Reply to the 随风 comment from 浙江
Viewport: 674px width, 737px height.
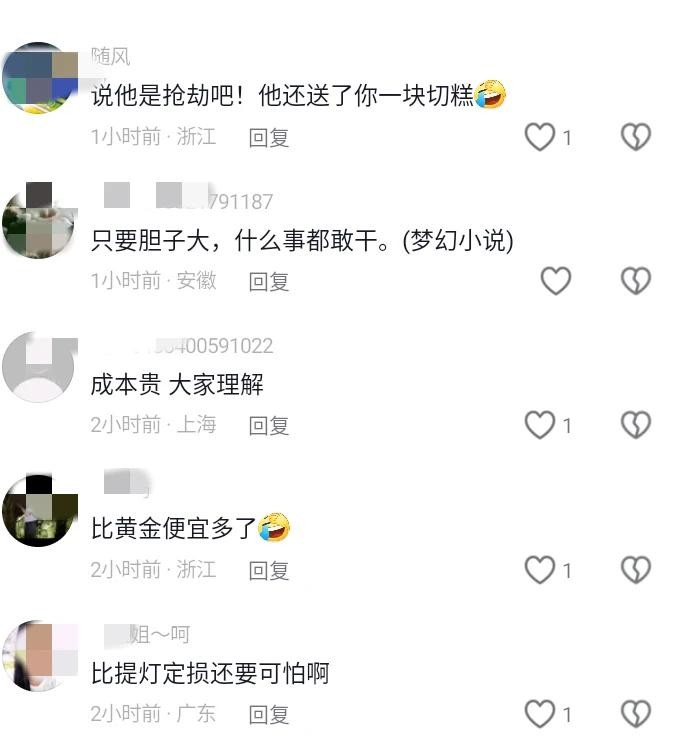coord(268,138)
